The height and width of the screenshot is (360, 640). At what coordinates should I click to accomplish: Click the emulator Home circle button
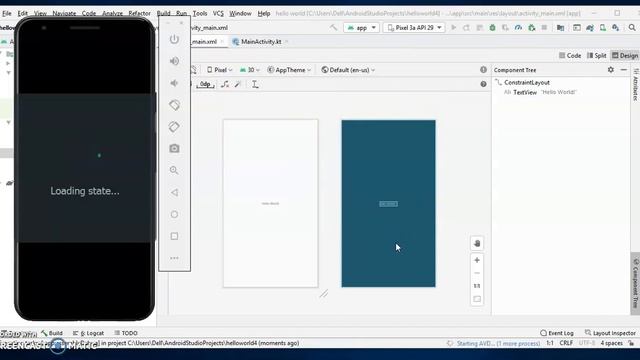coord(174,214)
